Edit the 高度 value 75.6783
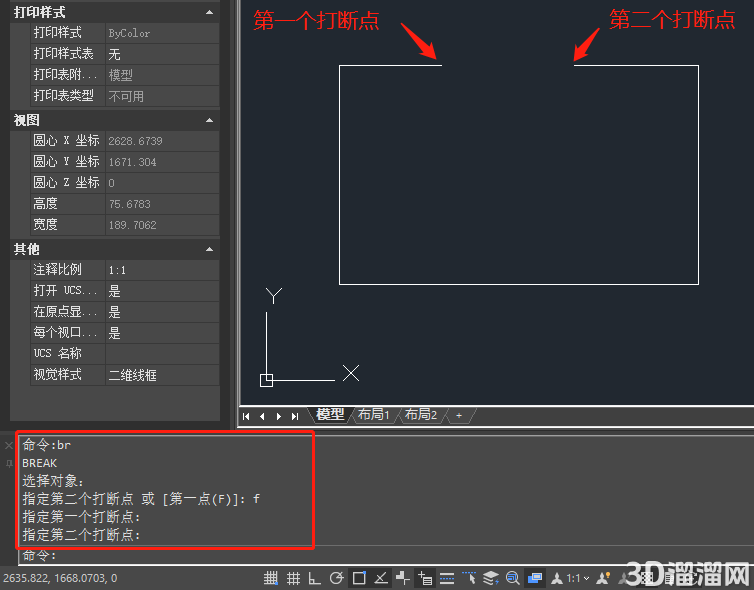 163,204
